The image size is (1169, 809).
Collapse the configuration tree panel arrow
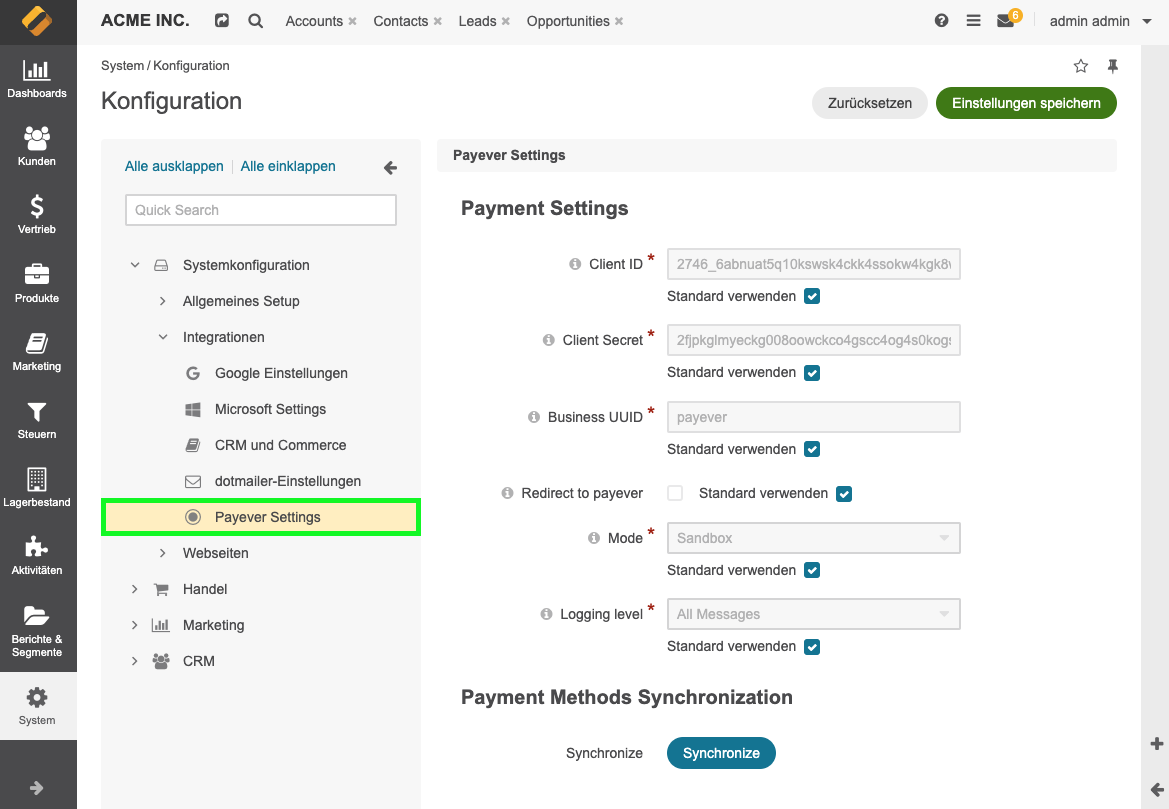[390, 168]
